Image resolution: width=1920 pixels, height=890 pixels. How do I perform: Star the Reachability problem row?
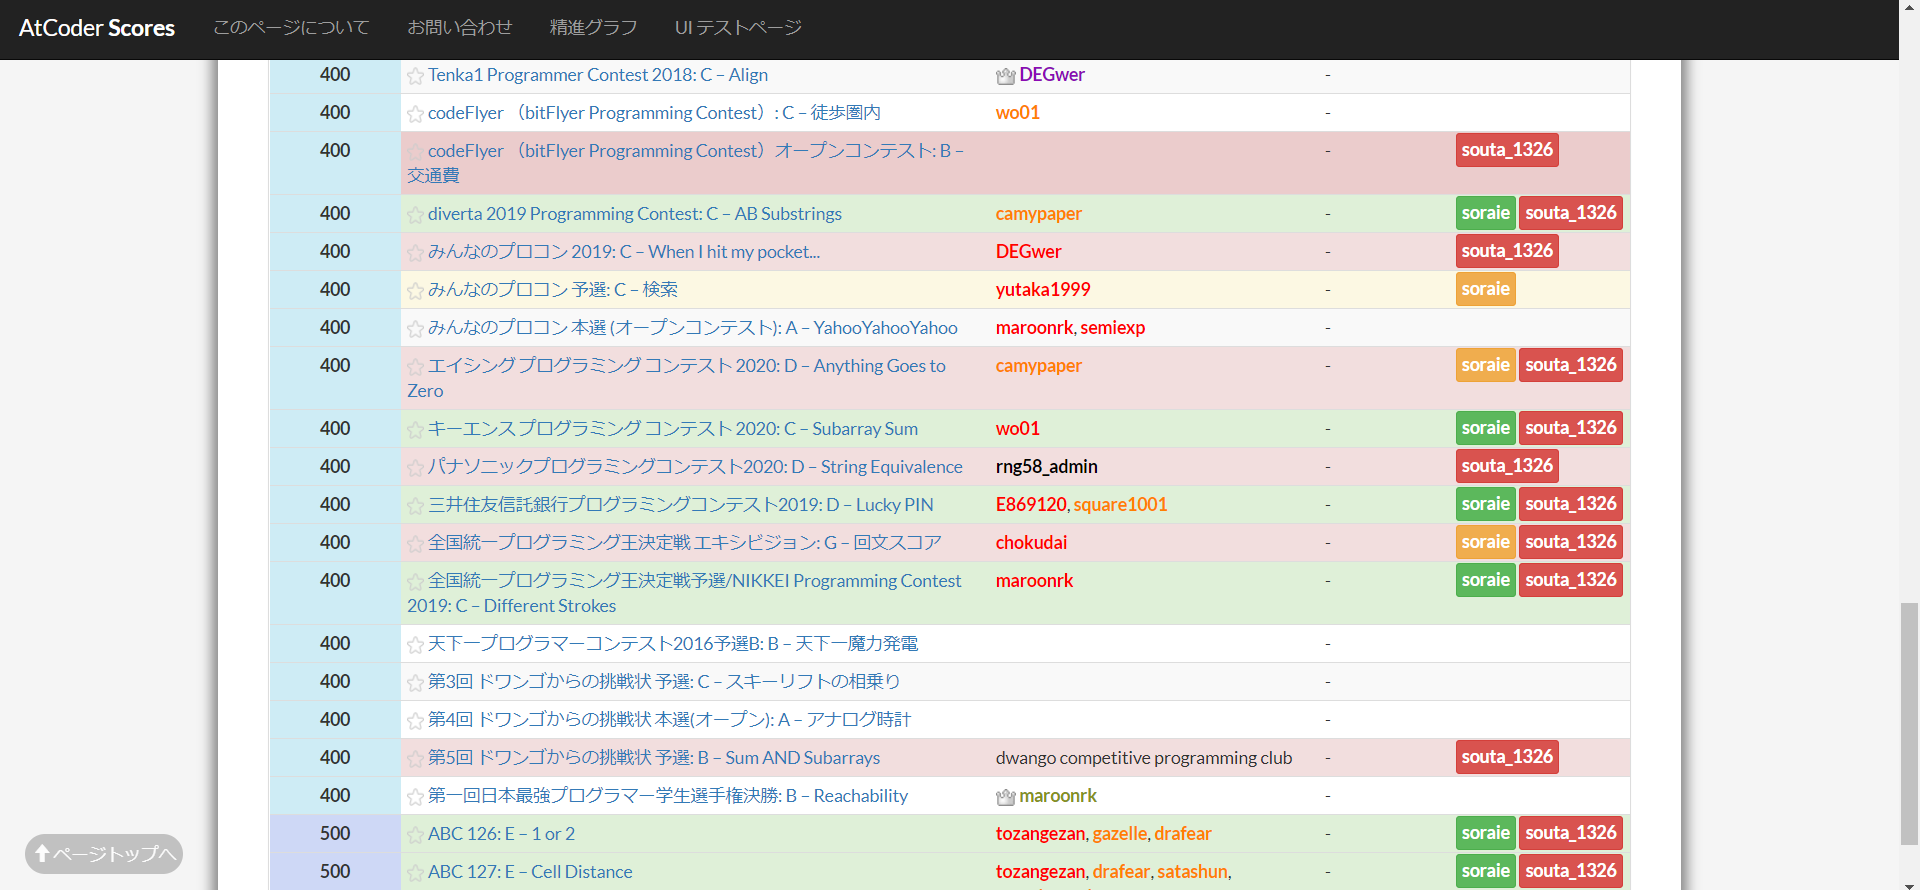pos(415,797)
